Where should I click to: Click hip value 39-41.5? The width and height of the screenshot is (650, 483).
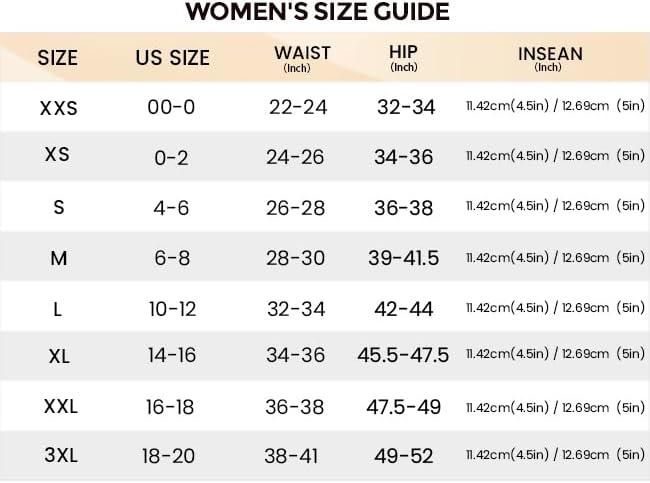tap(403, 258)
